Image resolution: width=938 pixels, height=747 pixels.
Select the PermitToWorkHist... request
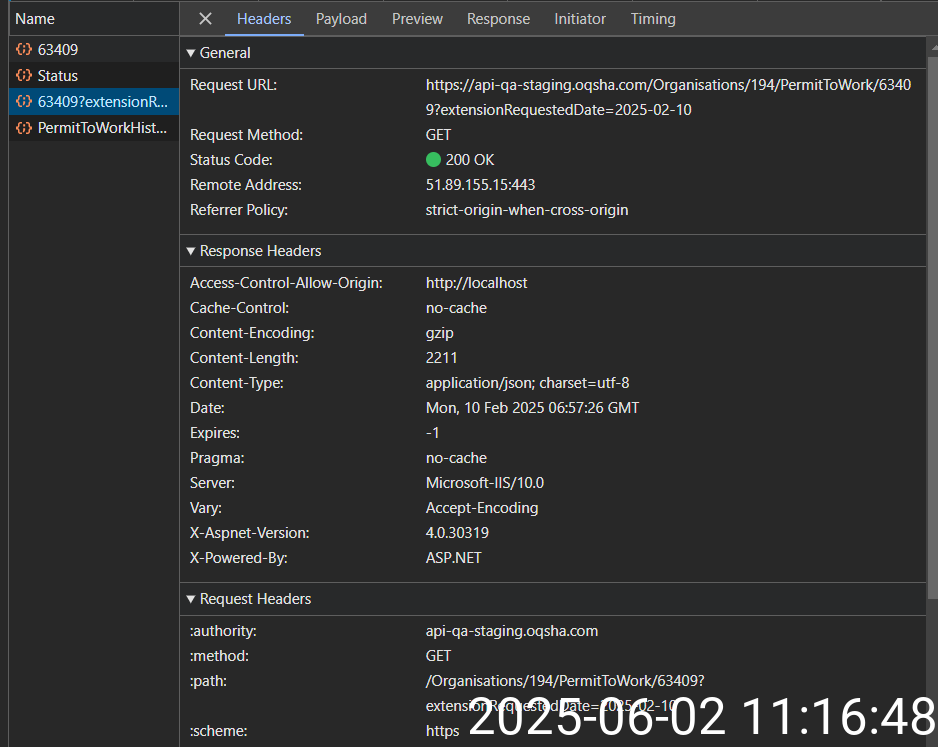(x=102, y=128)
